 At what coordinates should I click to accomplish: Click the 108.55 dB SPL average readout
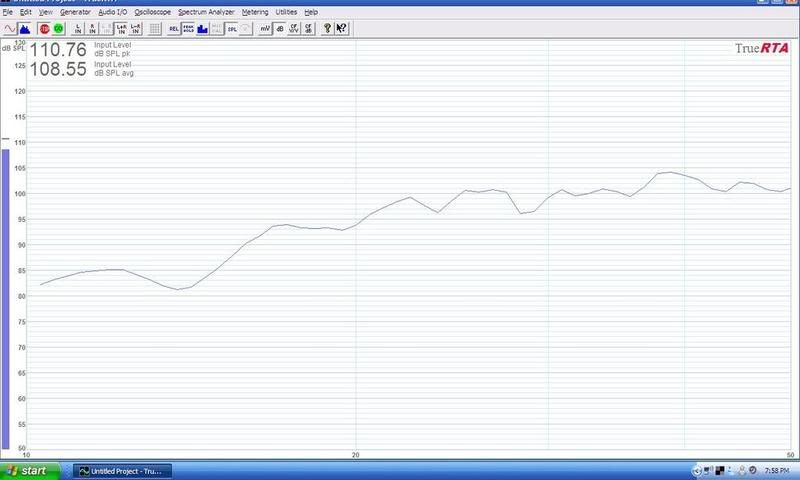(x=58, y=69)
